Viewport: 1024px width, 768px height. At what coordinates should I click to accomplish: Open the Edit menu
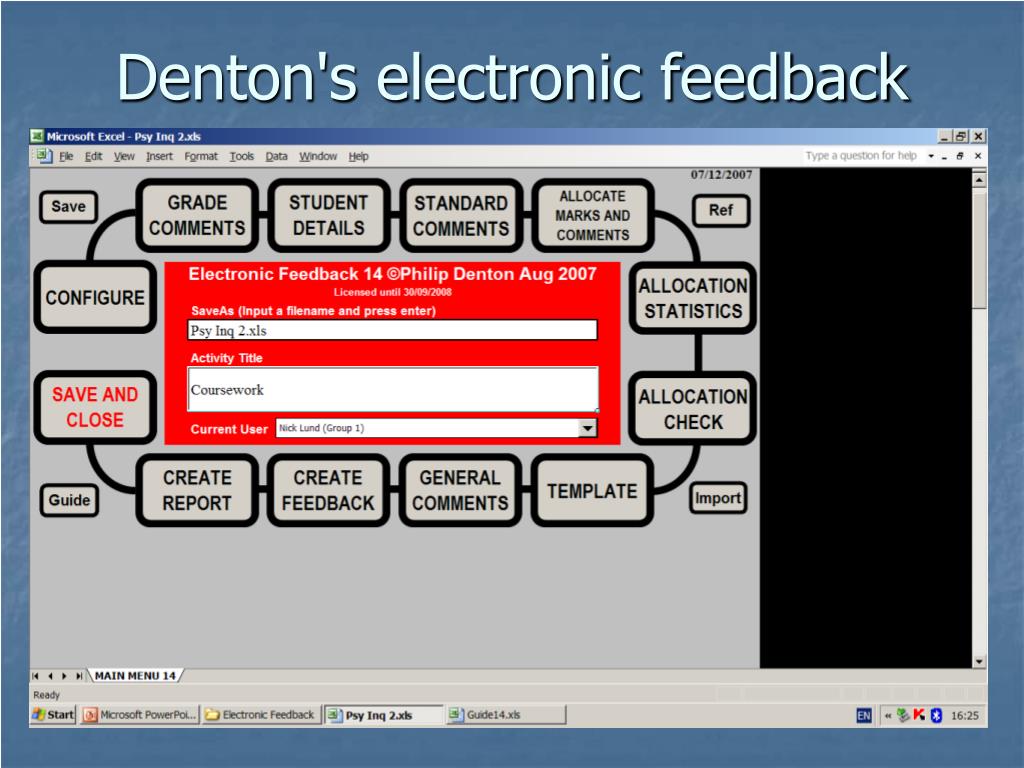(x=93, y=156)
